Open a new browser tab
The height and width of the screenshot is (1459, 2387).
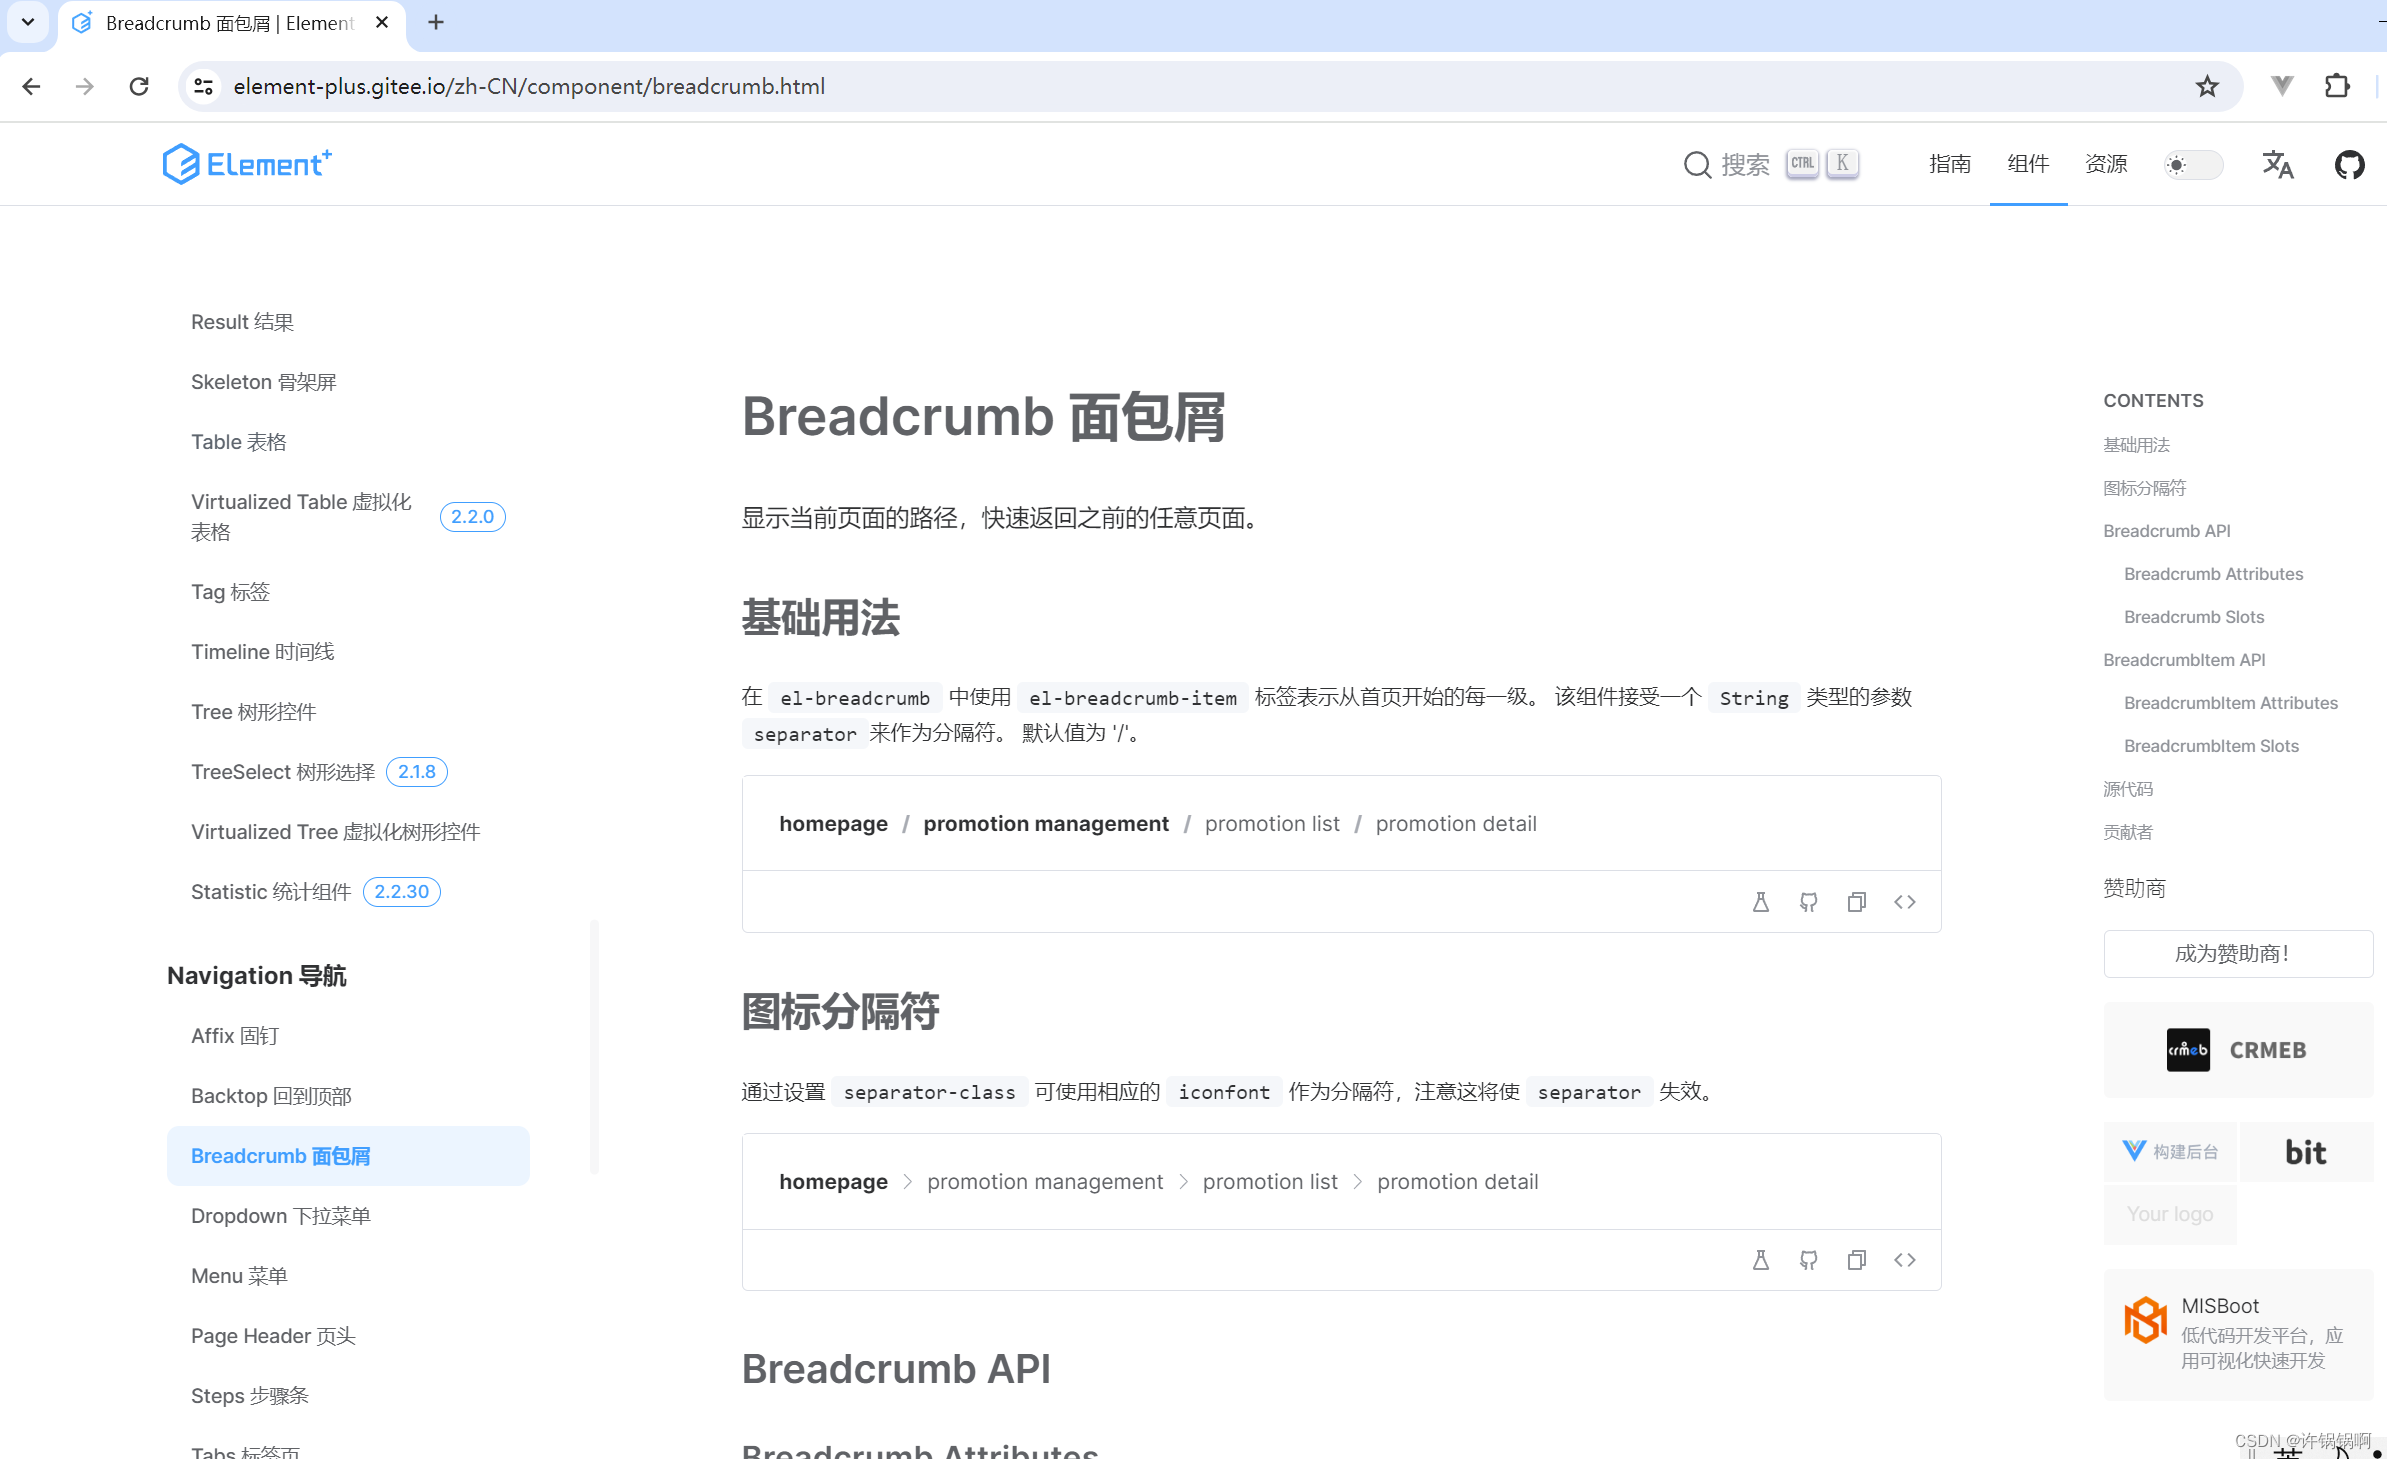point(436,23)
